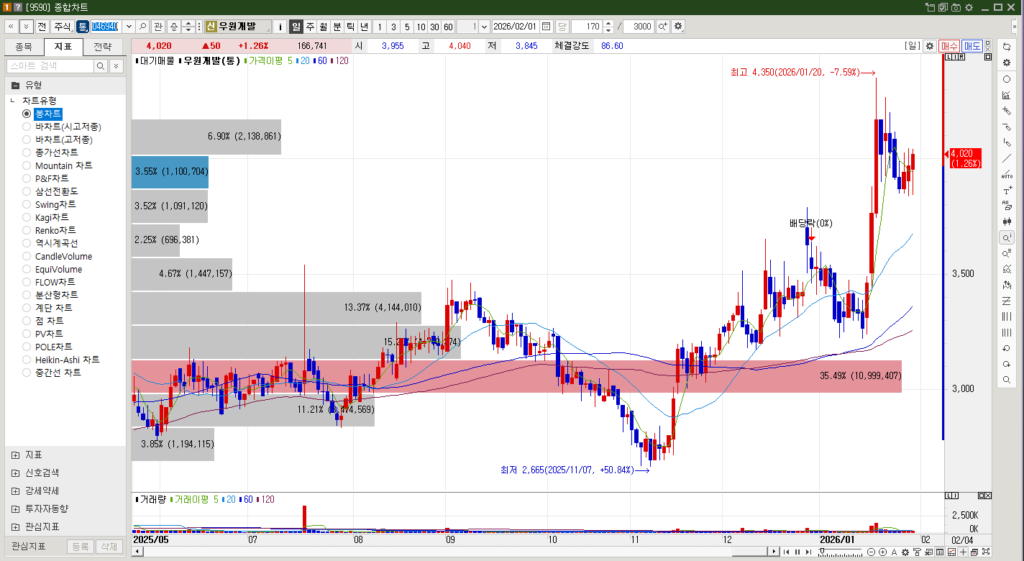The width and height of the screenshot is (1024, 561).
Task: Click the stock search magnifier icon
Action: [143, 26]
